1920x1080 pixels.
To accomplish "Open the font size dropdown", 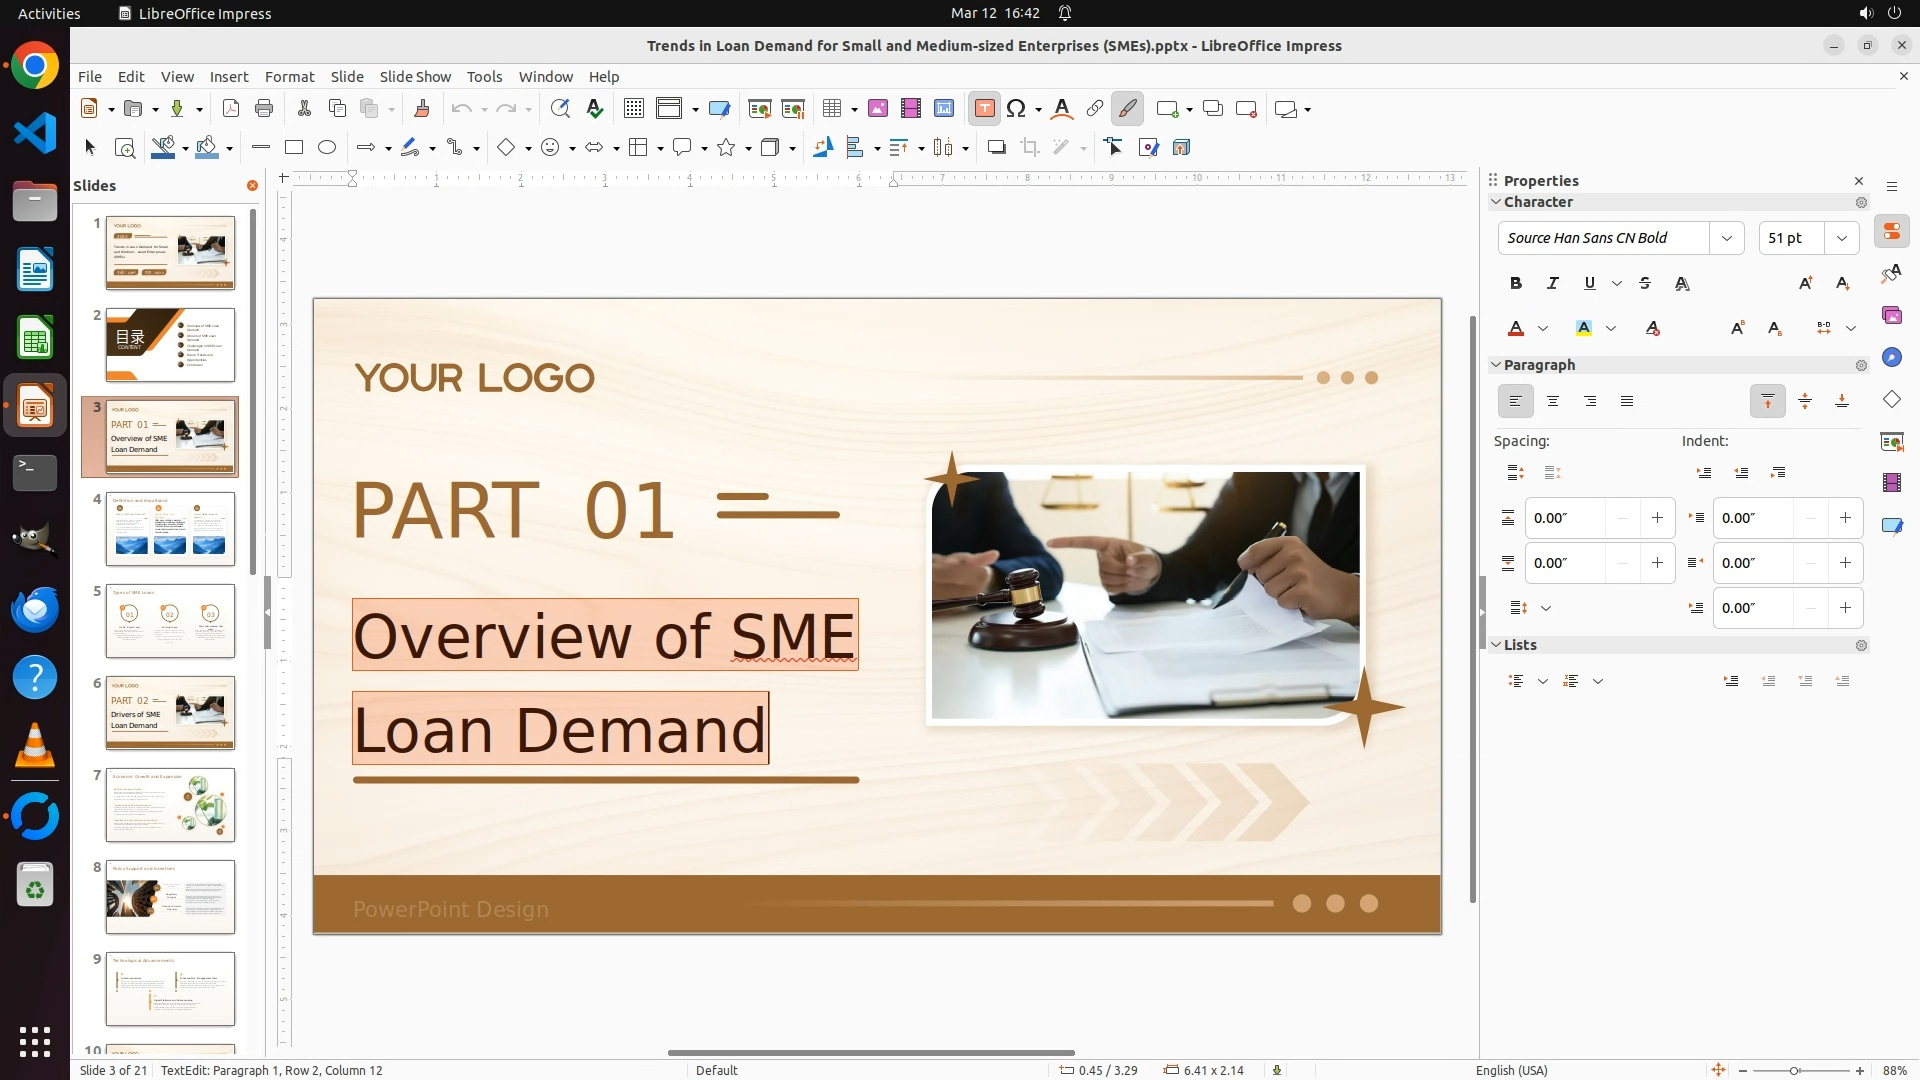I will point(1842,238).
